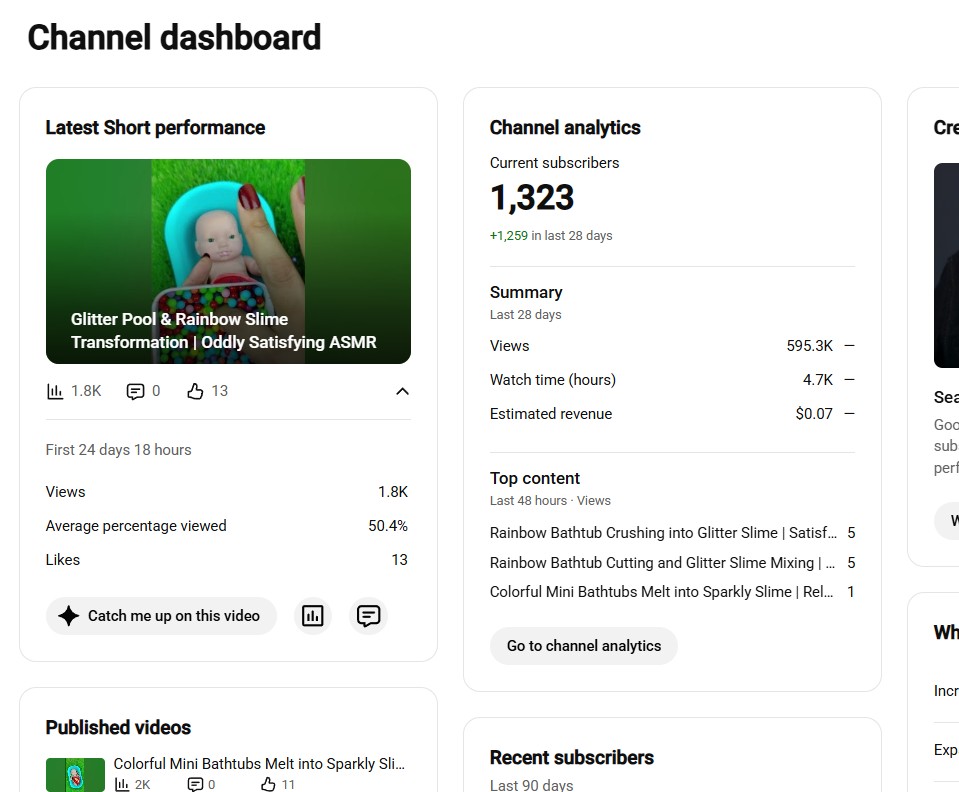959x792 pixels.
Task: Click the Channel dashboard page title
Action: 174,37
